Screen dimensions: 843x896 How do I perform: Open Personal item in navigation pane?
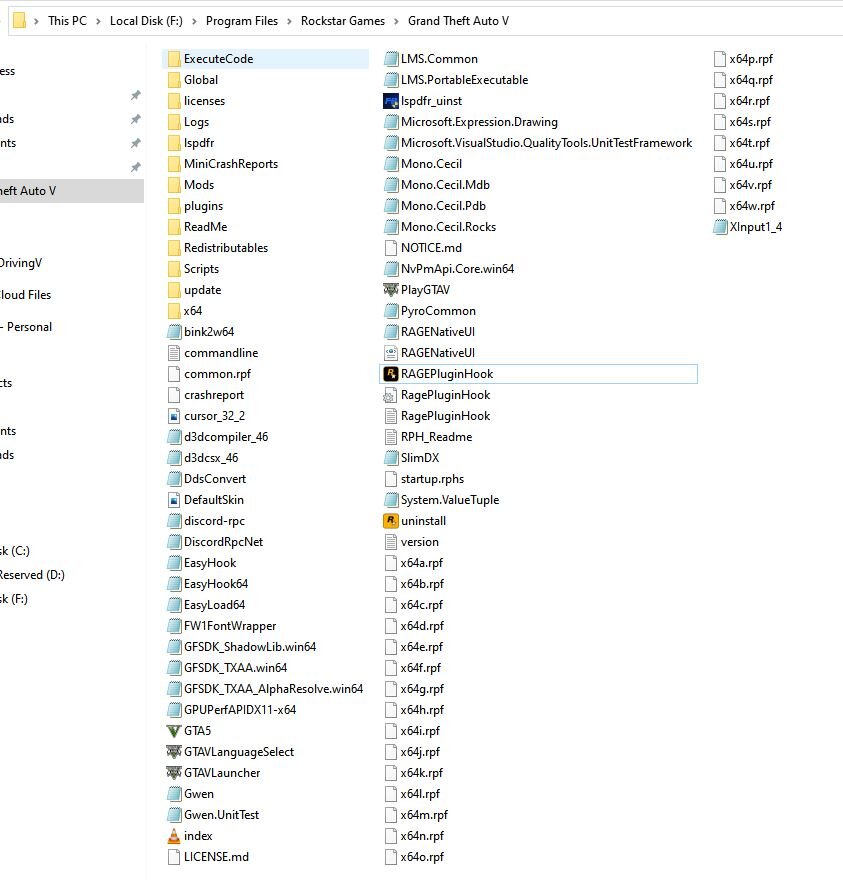(26, 327)
